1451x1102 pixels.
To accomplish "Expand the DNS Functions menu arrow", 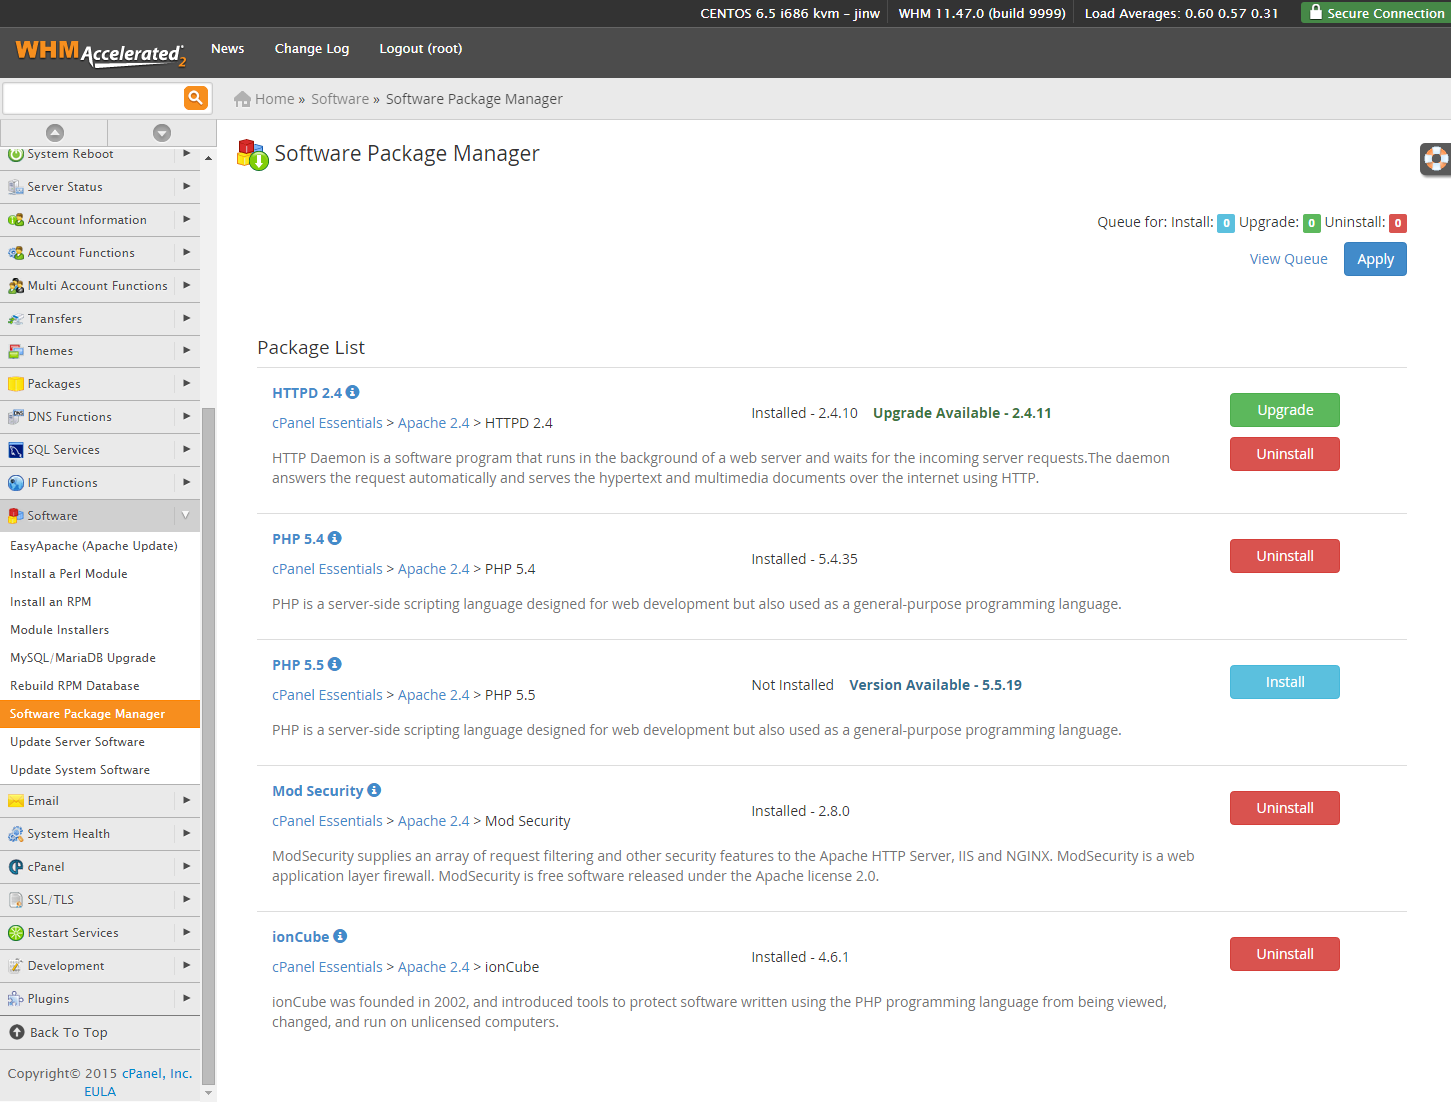I will [186, 417].
